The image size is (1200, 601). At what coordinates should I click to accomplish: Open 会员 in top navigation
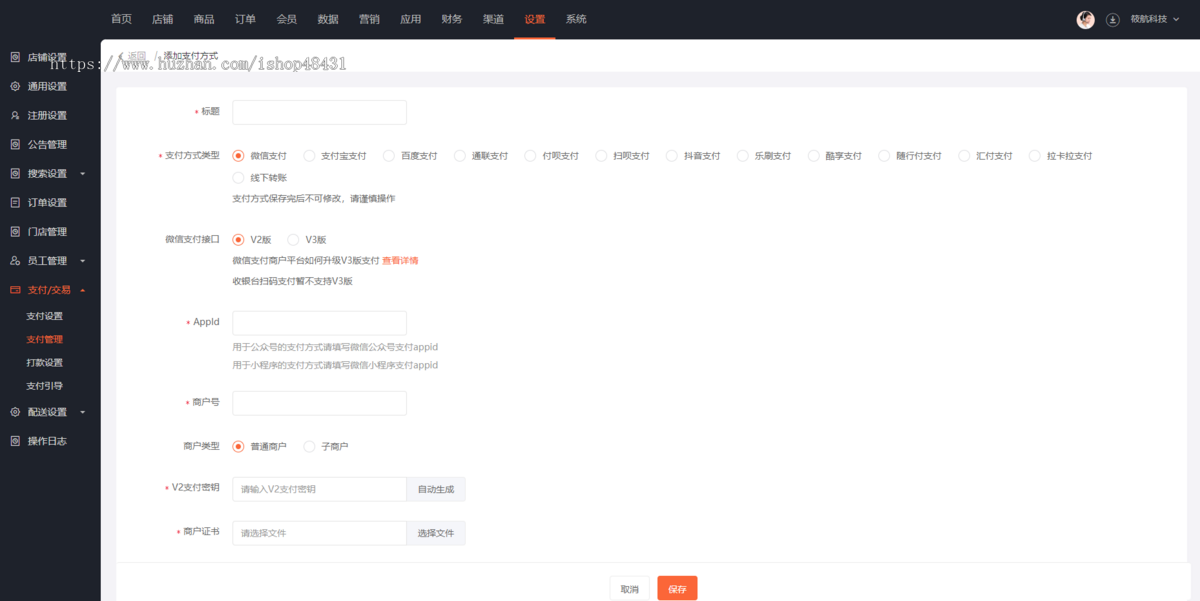pyautogui.click(x=286, y=19)
